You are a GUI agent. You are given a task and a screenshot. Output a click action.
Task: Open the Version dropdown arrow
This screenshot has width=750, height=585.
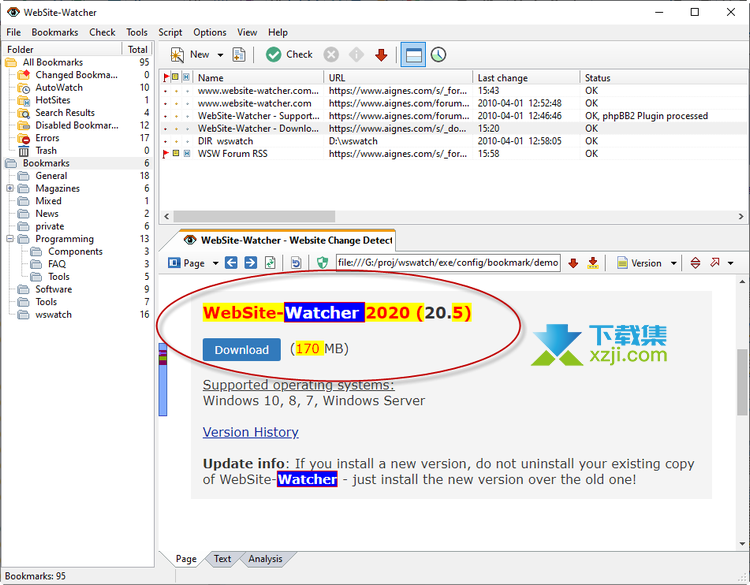(x=673, y=263)
